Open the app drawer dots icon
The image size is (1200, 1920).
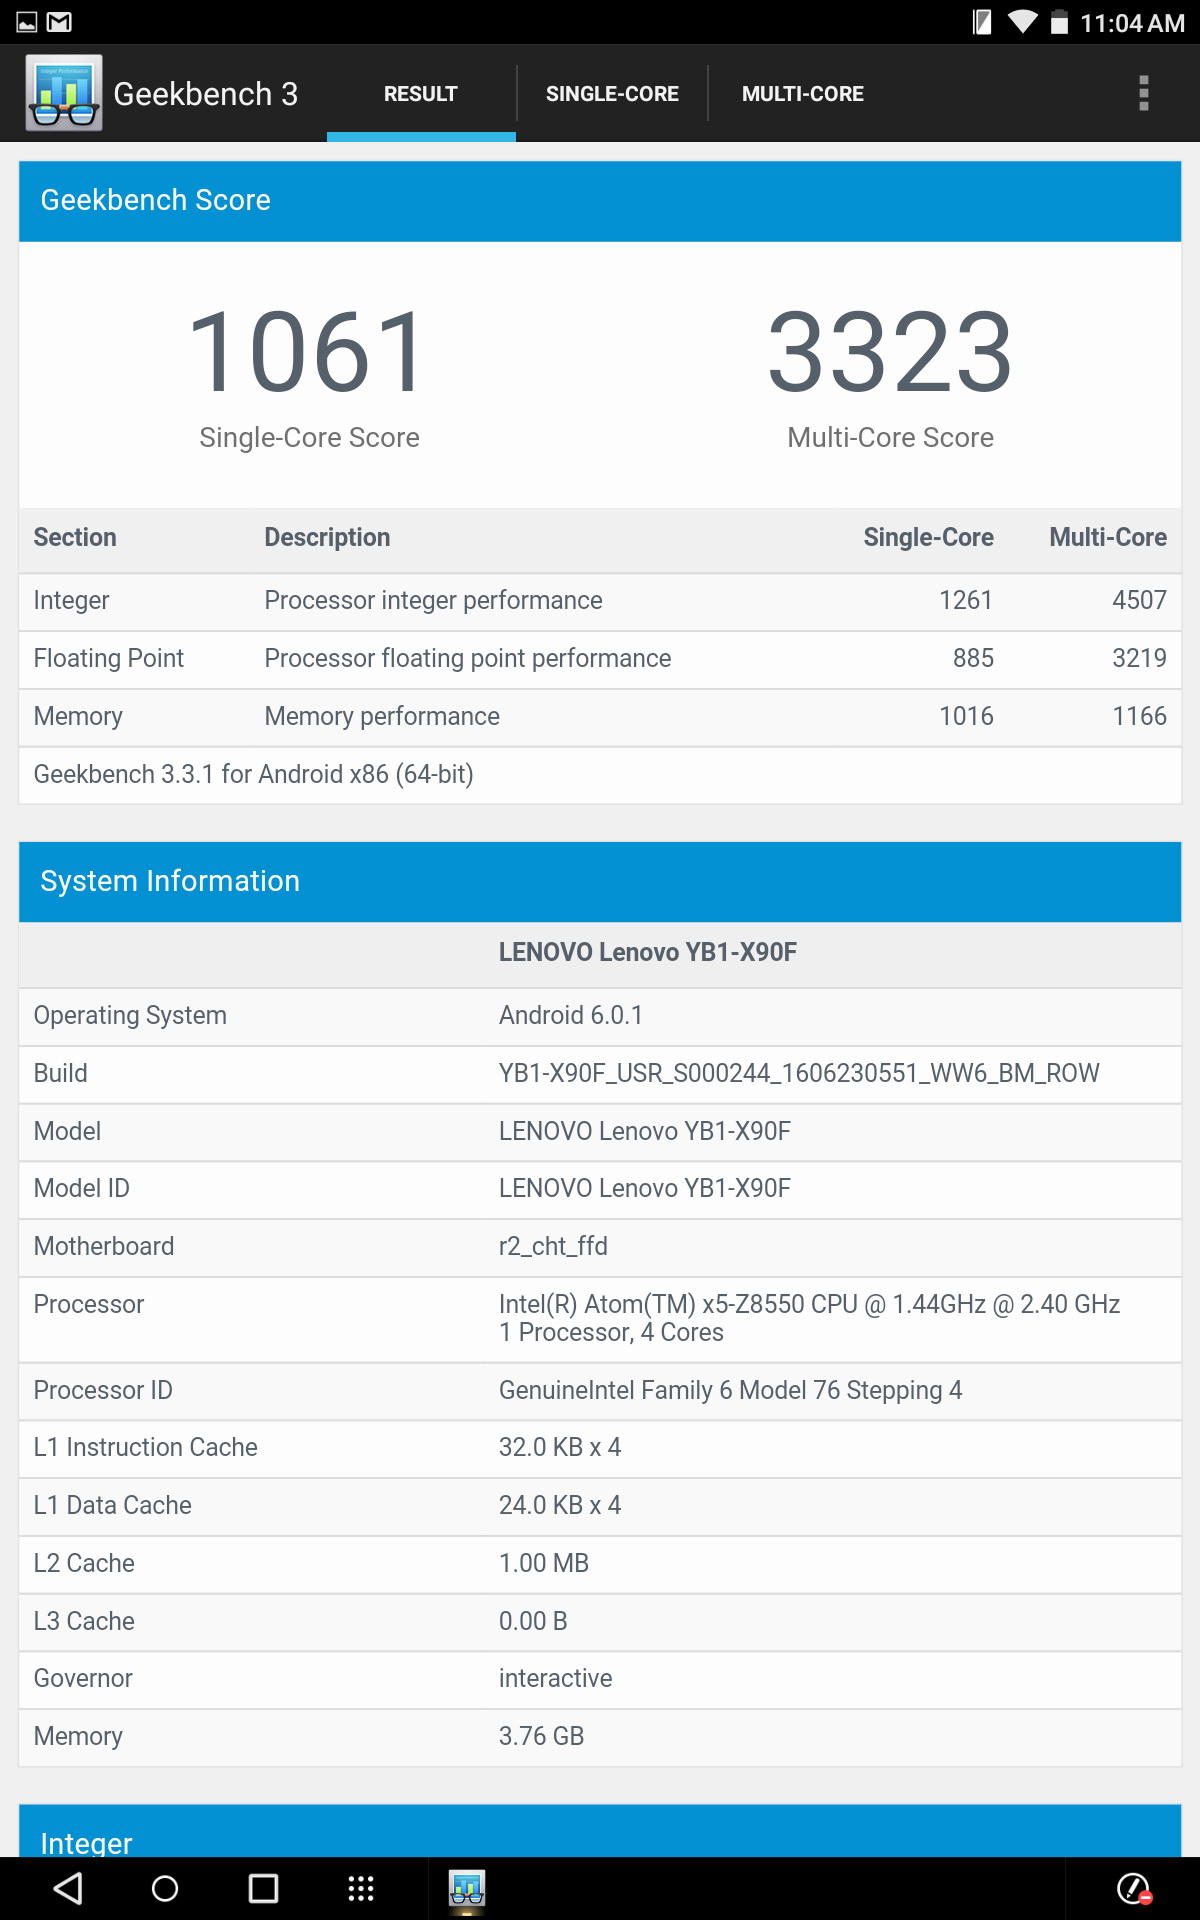(x=361, y=1888)
